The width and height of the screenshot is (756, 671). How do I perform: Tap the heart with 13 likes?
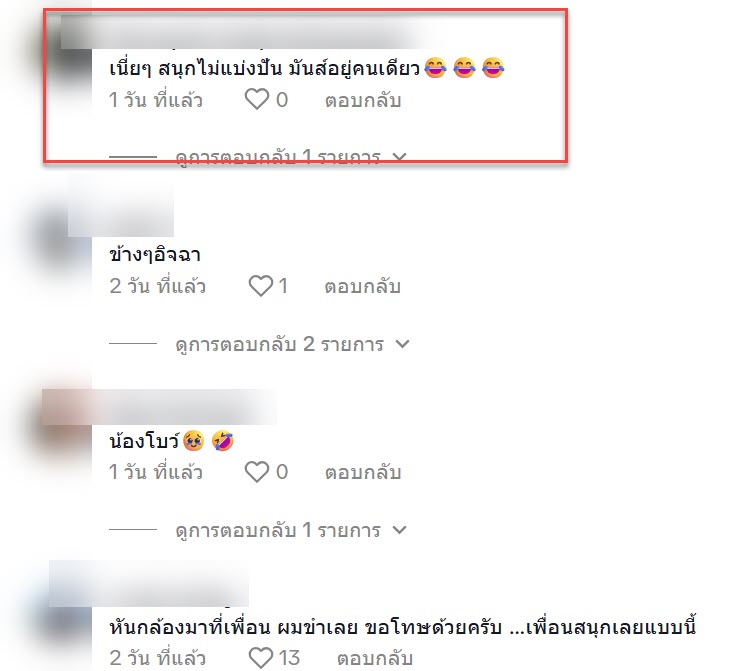coord(261,658)
